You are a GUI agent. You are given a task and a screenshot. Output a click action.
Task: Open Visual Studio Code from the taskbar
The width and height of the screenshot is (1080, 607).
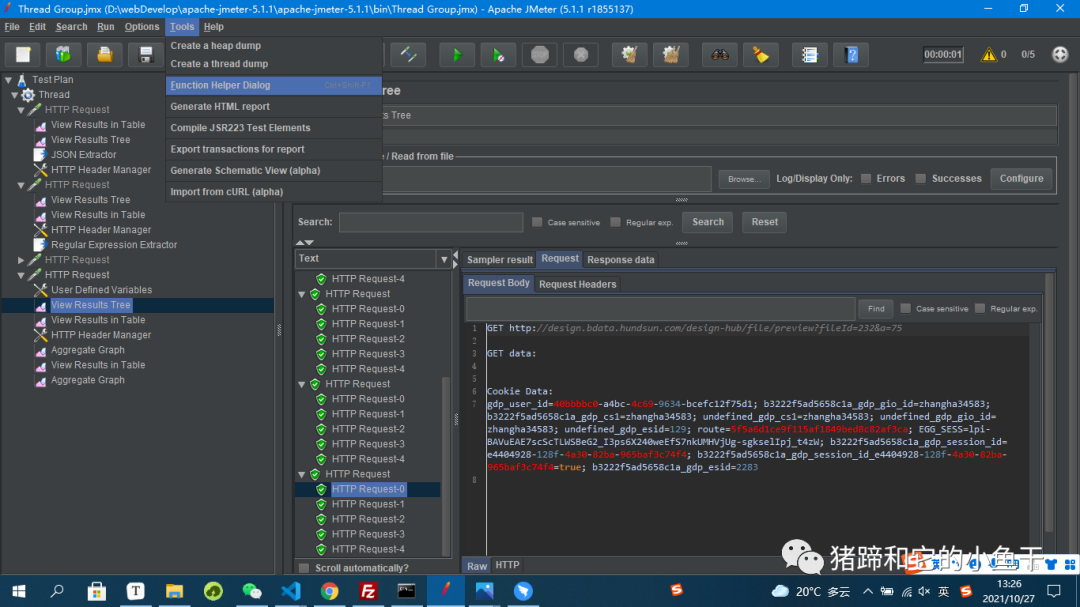point(291,591)
